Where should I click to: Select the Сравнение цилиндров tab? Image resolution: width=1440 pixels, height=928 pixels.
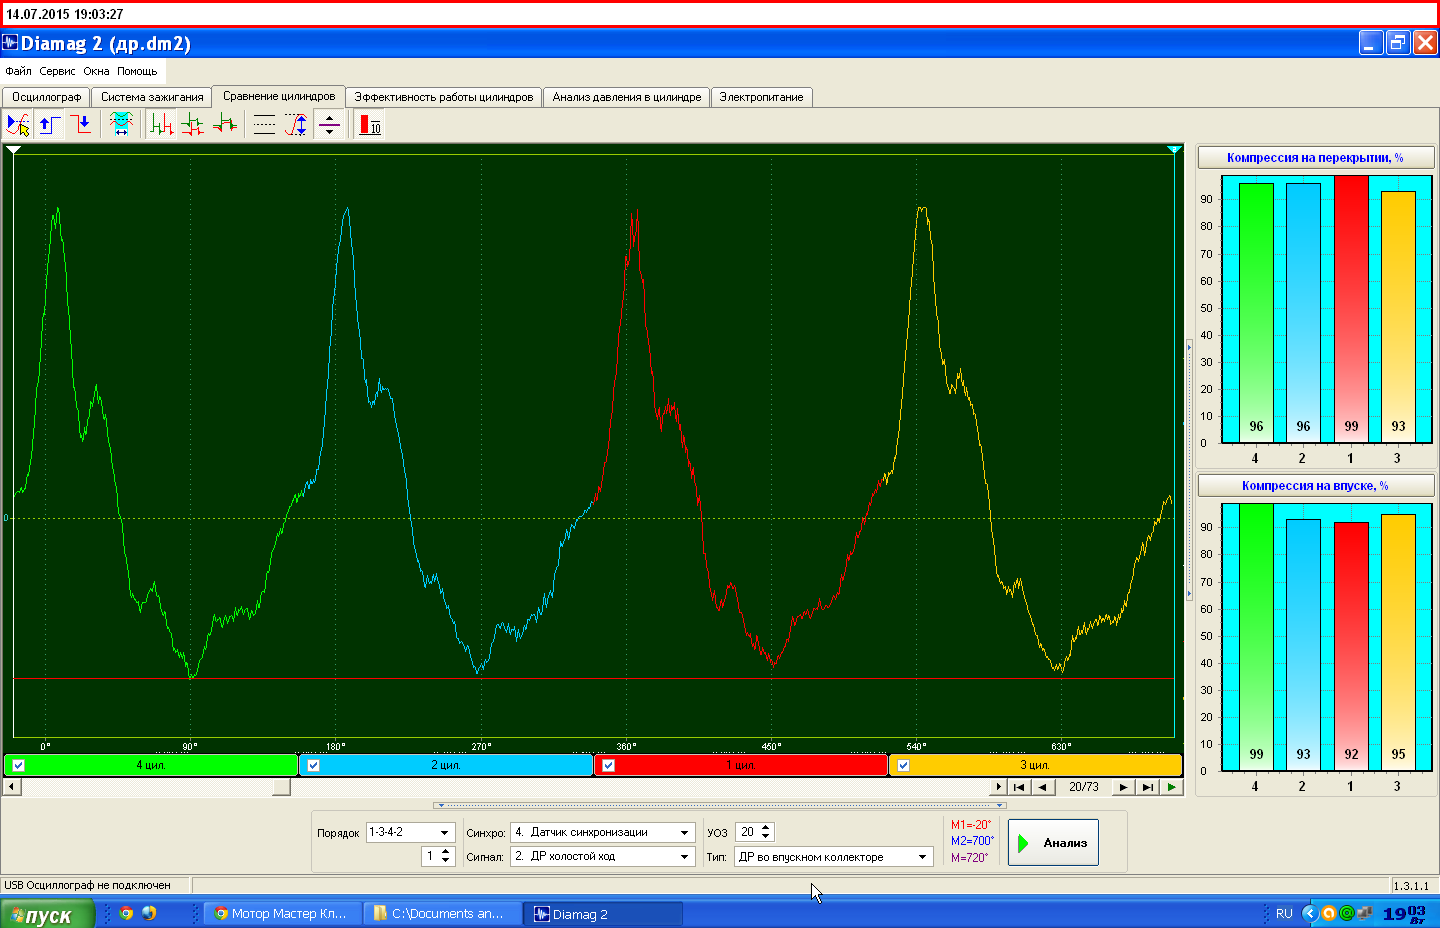click(x=279, y=96)
